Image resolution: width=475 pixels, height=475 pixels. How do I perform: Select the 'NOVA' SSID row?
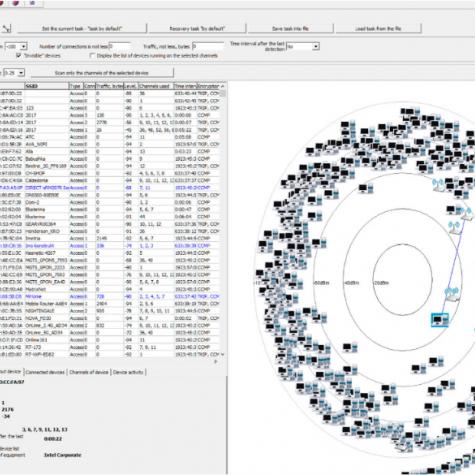pos(110,318)
